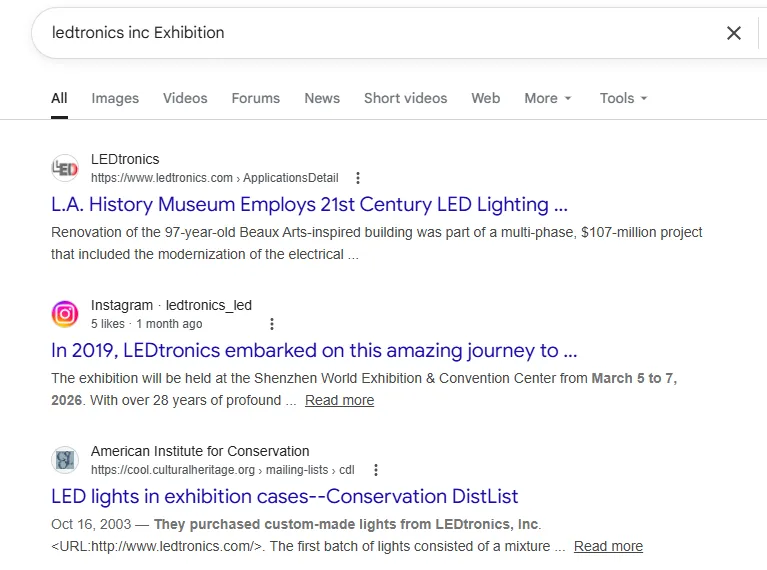Open the Tools dropdown
The height and width of the screenshot is (570, 767).
[623, 98]
